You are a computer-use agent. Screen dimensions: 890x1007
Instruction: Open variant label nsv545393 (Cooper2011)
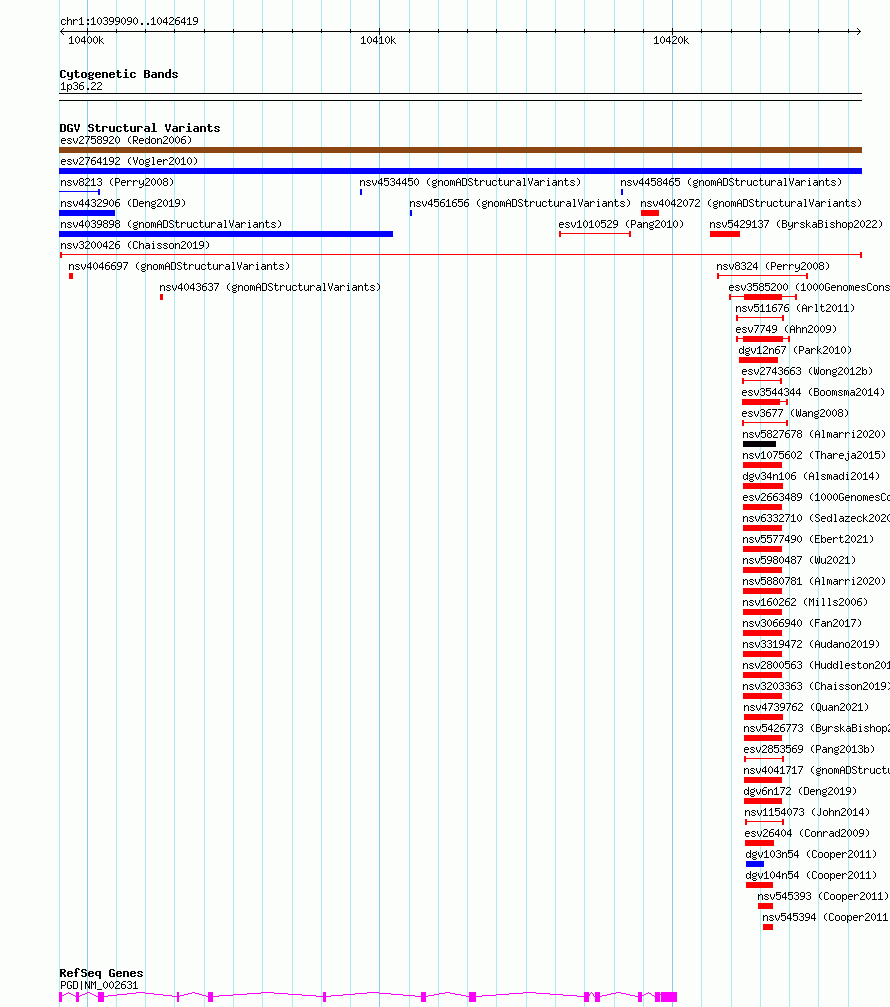[x=823, y=897]
